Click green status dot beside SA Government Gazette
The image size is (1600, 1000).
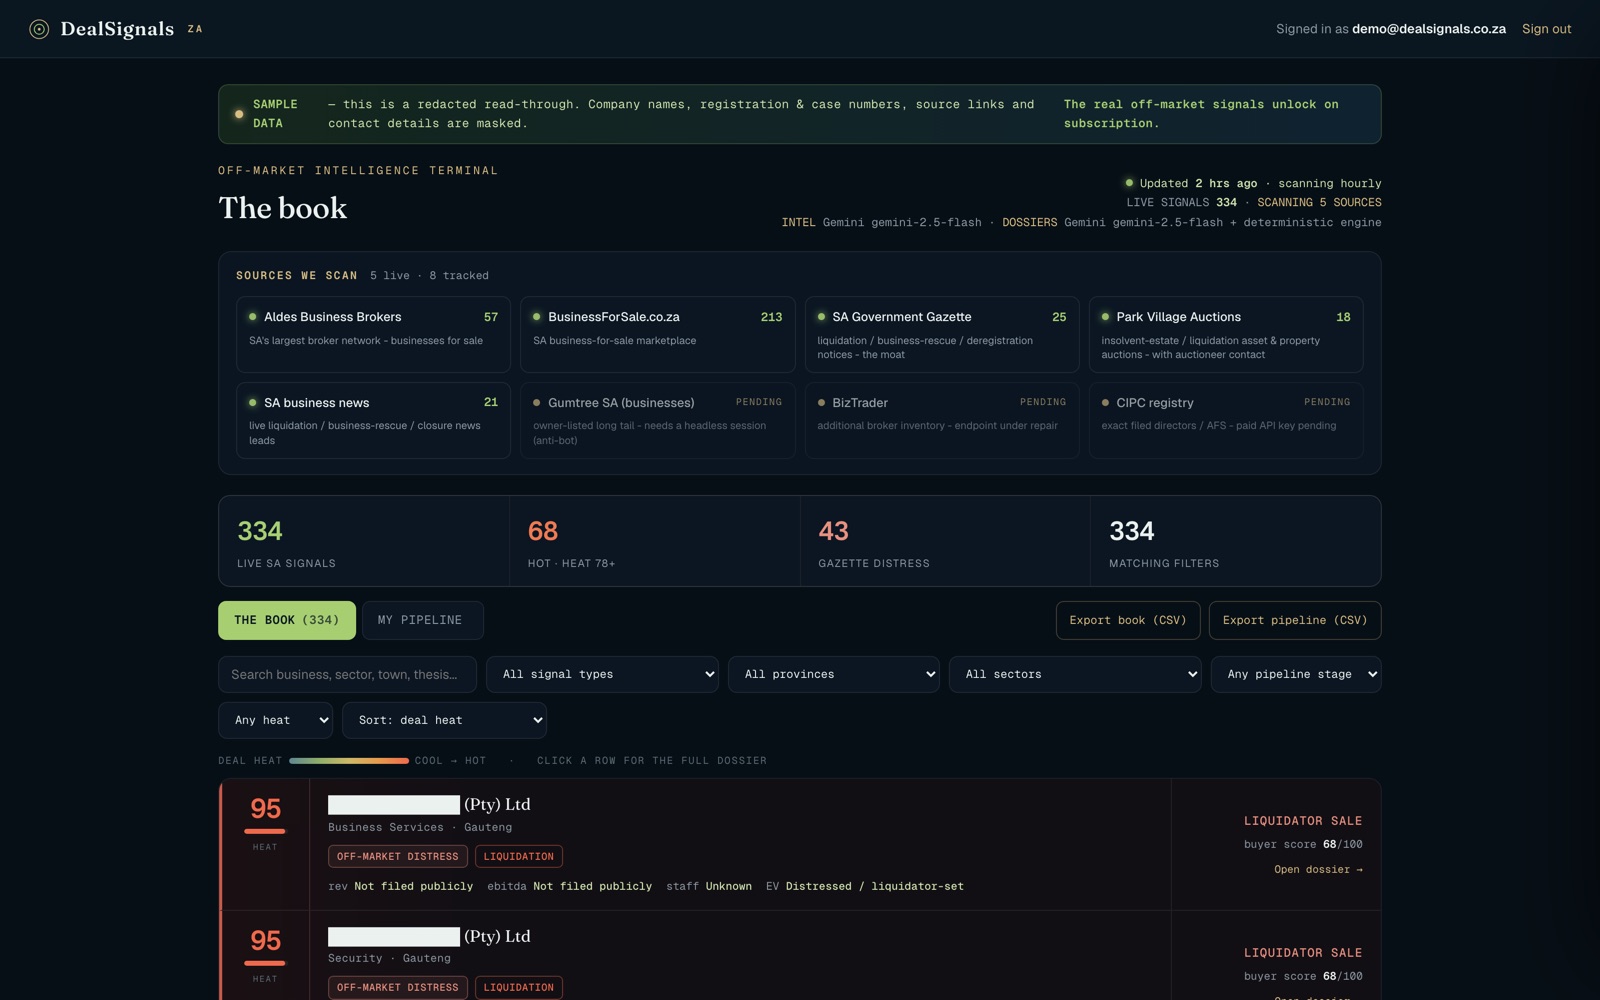[x=822, y=317]
